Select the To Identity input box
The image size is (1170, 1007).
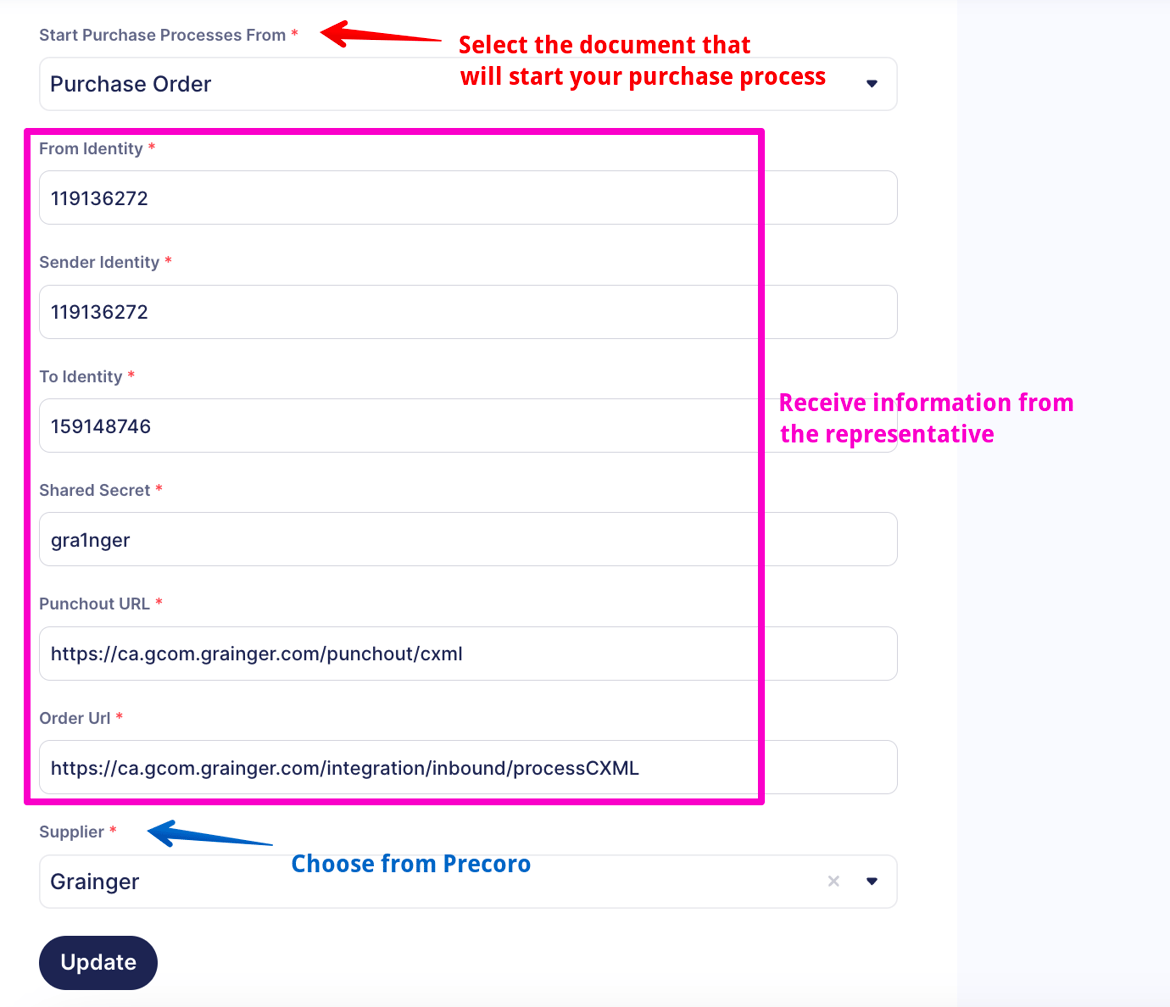pyautogui.click(x=400, y=426)
